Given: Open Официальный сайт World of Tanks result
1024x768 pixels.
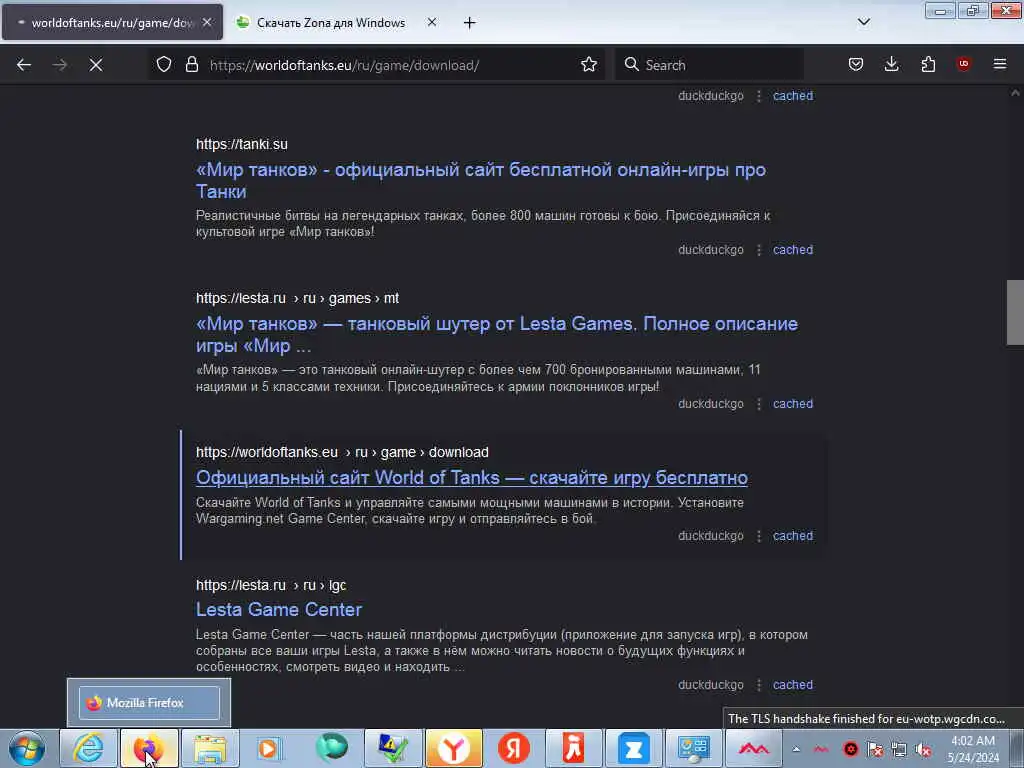Looking at the screenshot, I should tap(472, 477).
